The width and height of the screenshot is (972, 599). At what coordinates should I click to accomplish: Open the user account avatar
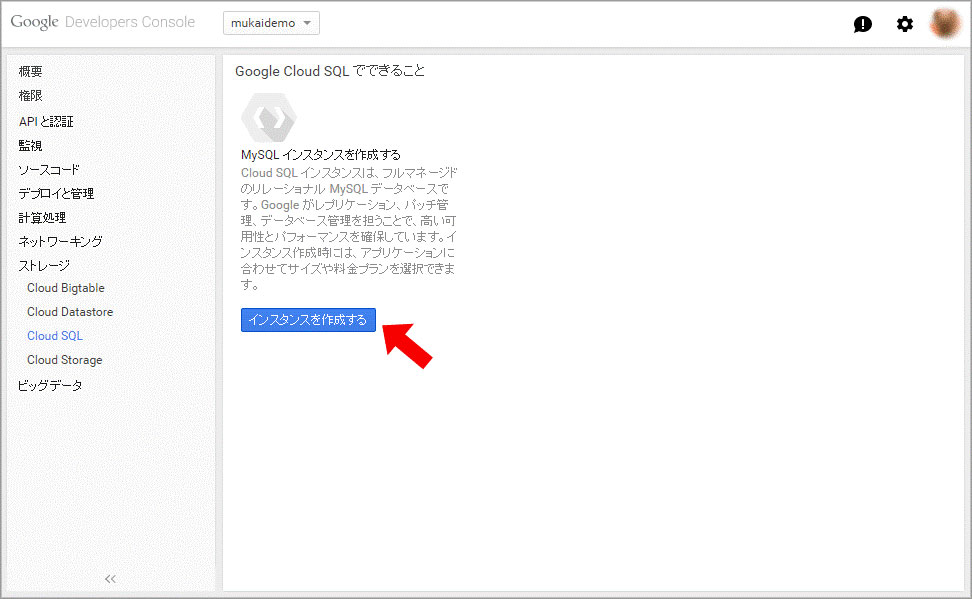point(945,24)
